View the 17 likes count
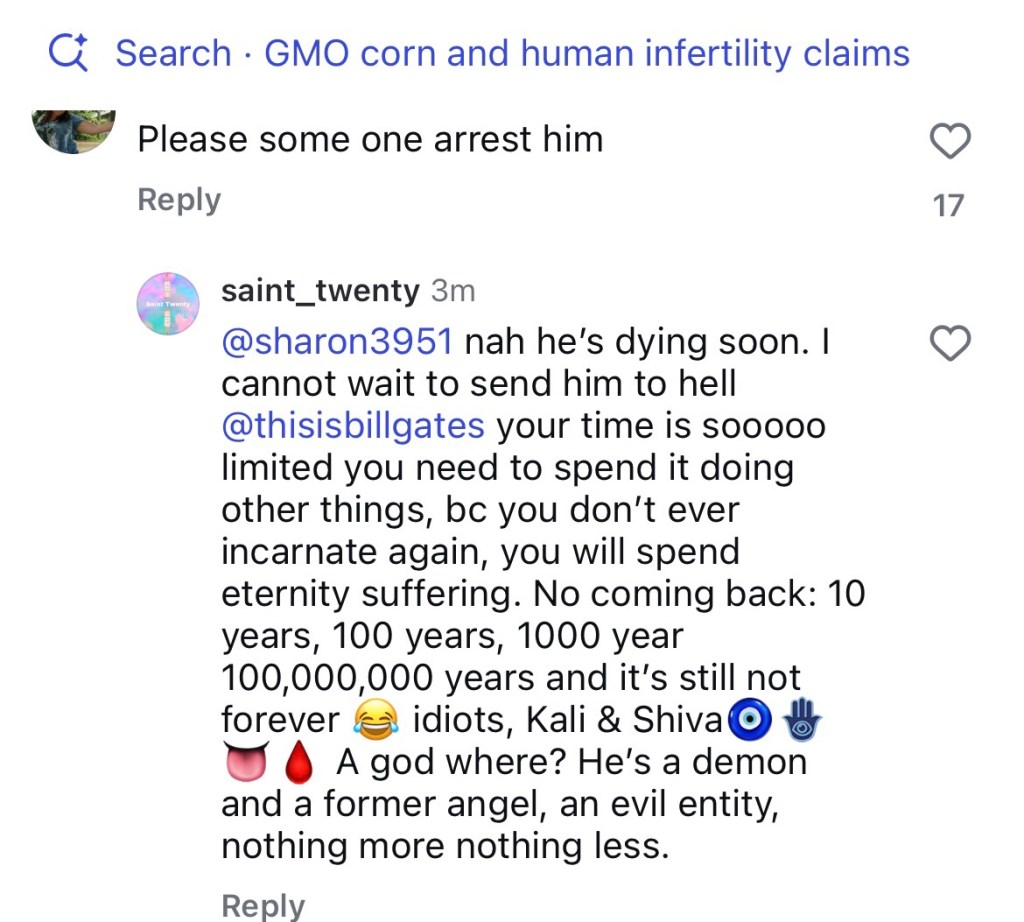1024x922 pixels. point(948,206)
